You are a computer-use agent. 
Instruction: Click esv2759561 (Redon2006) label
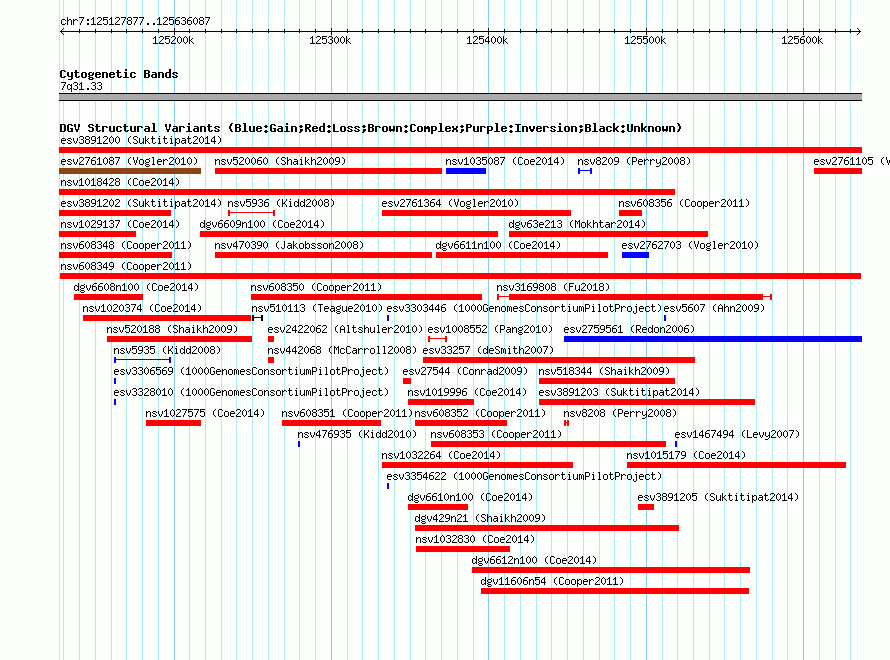click(x=629, y=329)
